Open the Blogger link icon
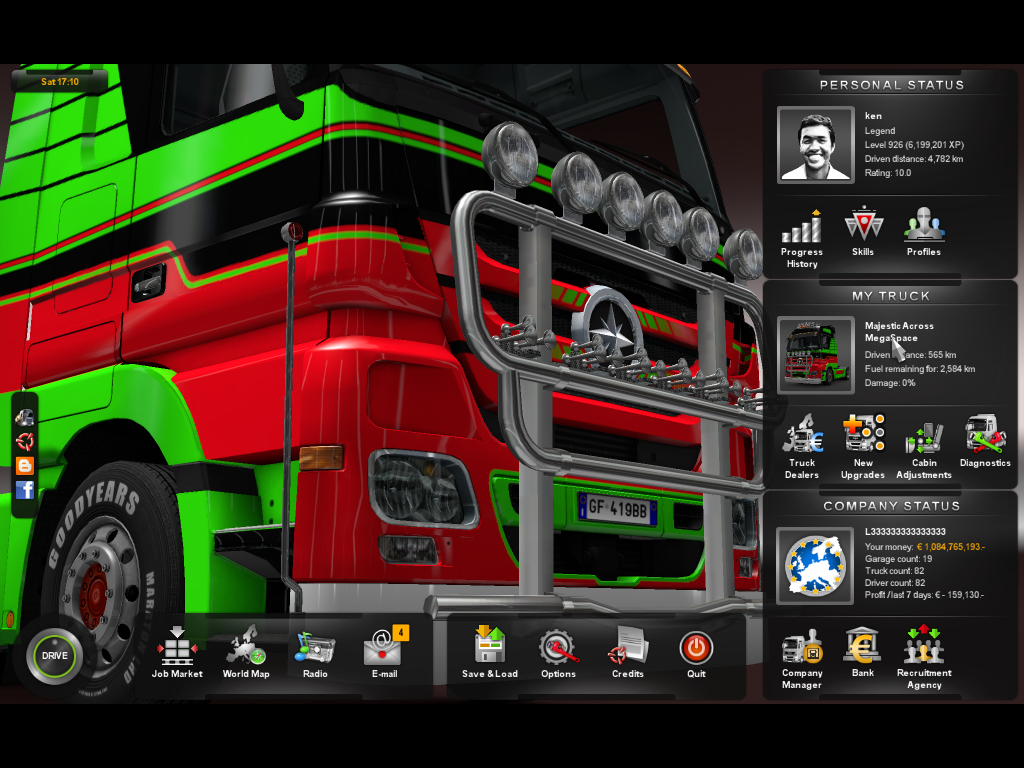 coord(25,466)
